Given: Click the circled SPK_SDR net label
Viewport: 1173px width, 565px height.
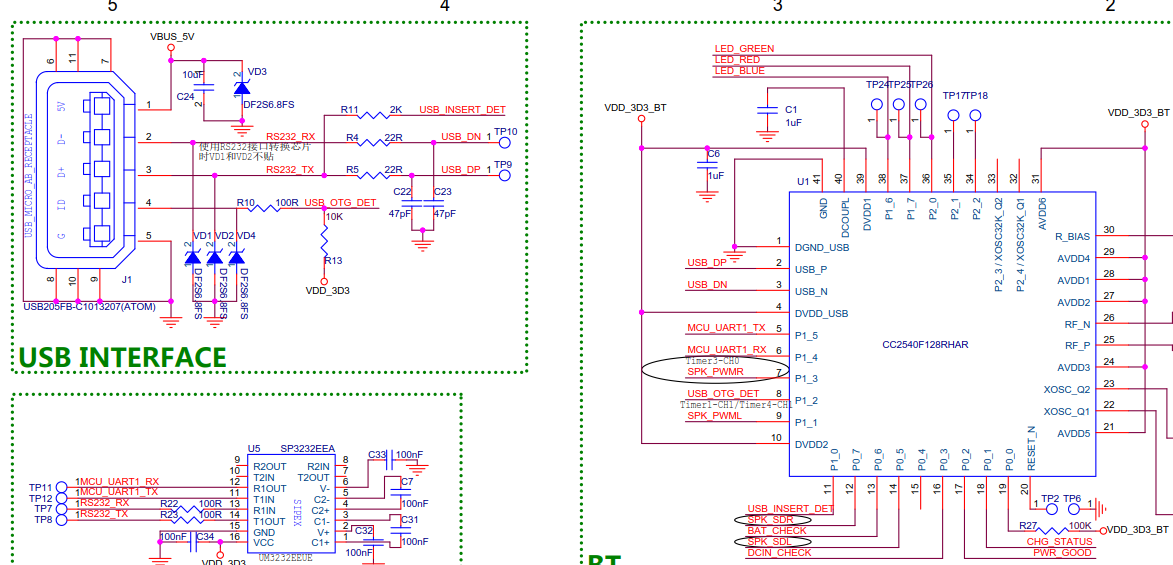Looking at the screenshot, I should pyautogui.click(x=773, y=519).
